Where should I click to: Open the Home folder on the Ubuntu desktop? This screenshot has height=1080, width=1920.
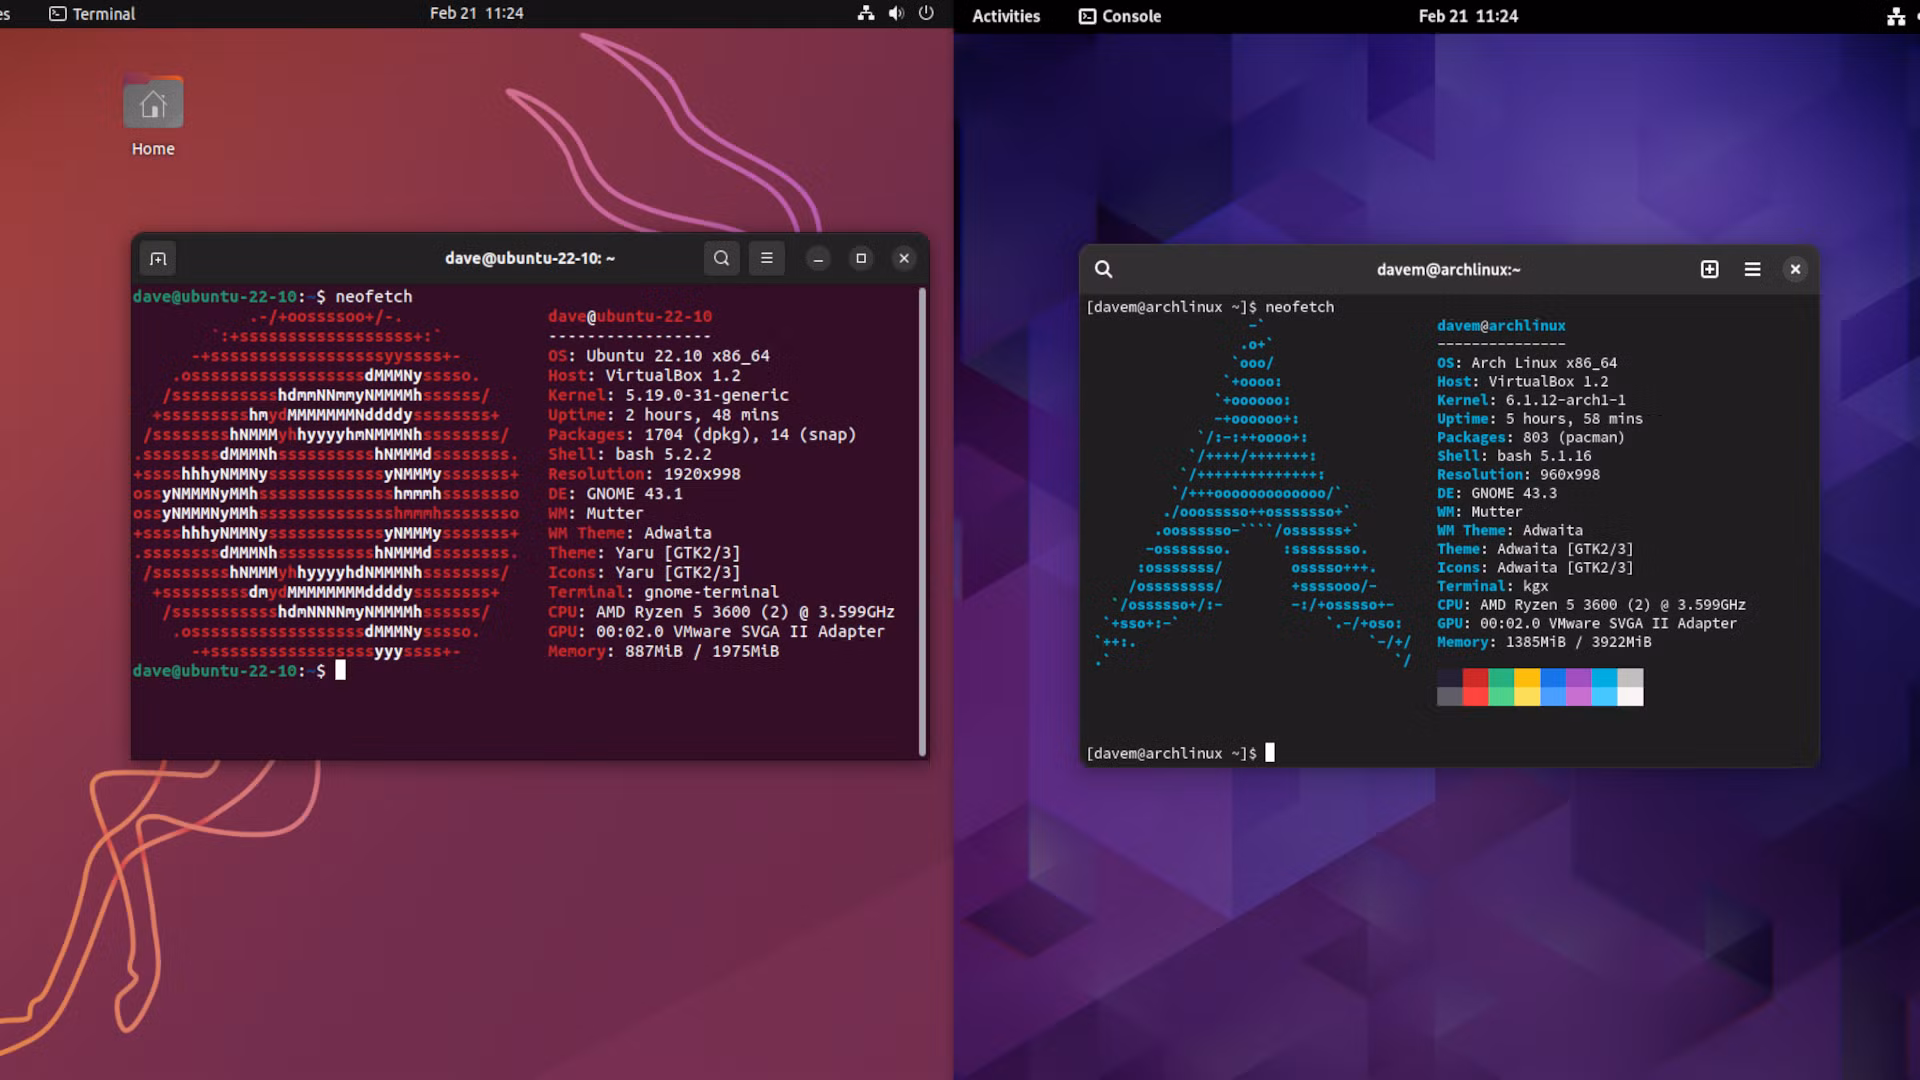(152, 100)
